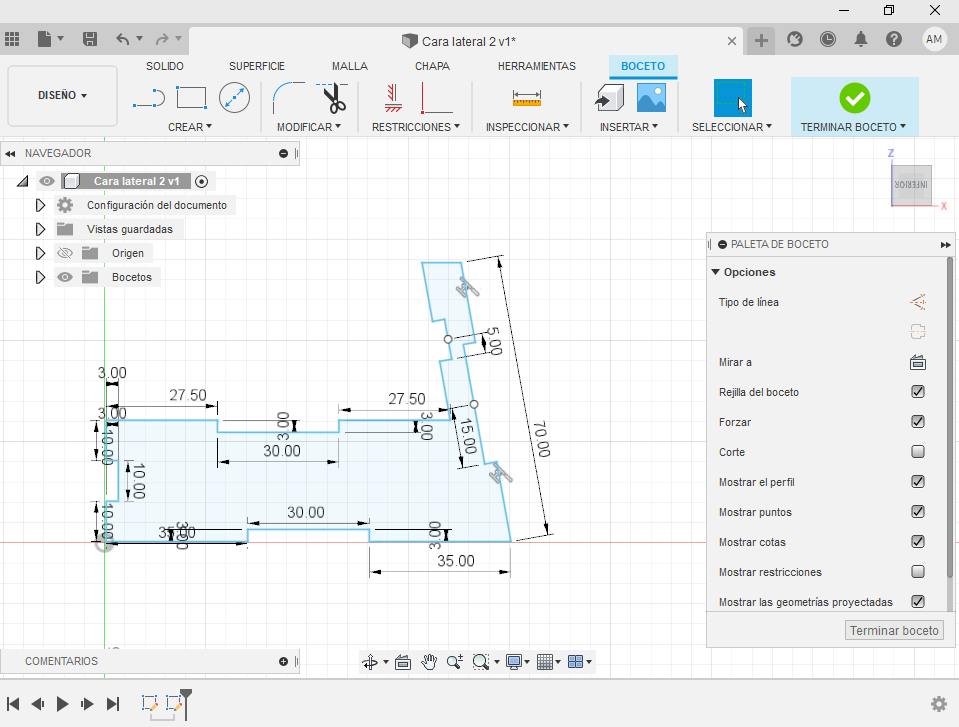Open the SELECCIONAR dropdown menu
The height and width of the screenshot is (727, 959).
(731, 127)
